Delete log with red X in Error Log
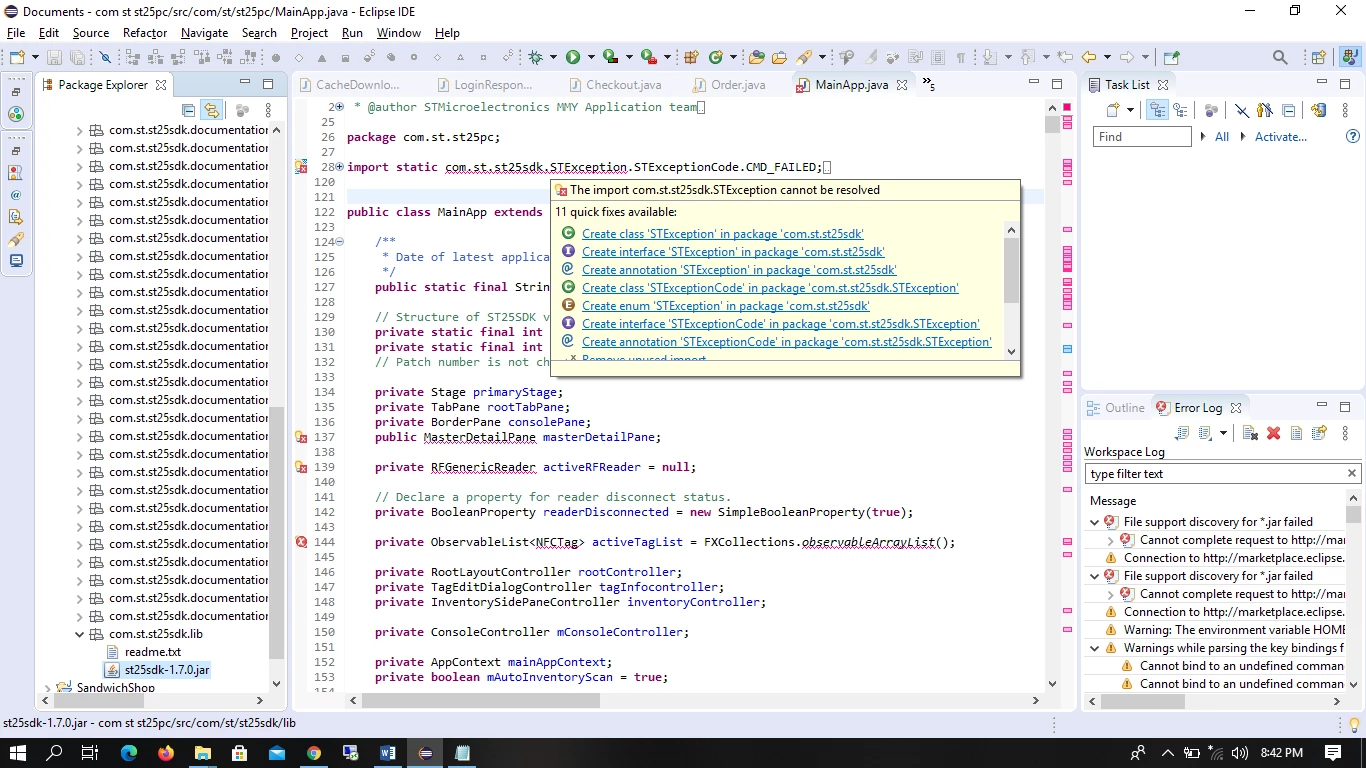 click(x=1273, y=433)
